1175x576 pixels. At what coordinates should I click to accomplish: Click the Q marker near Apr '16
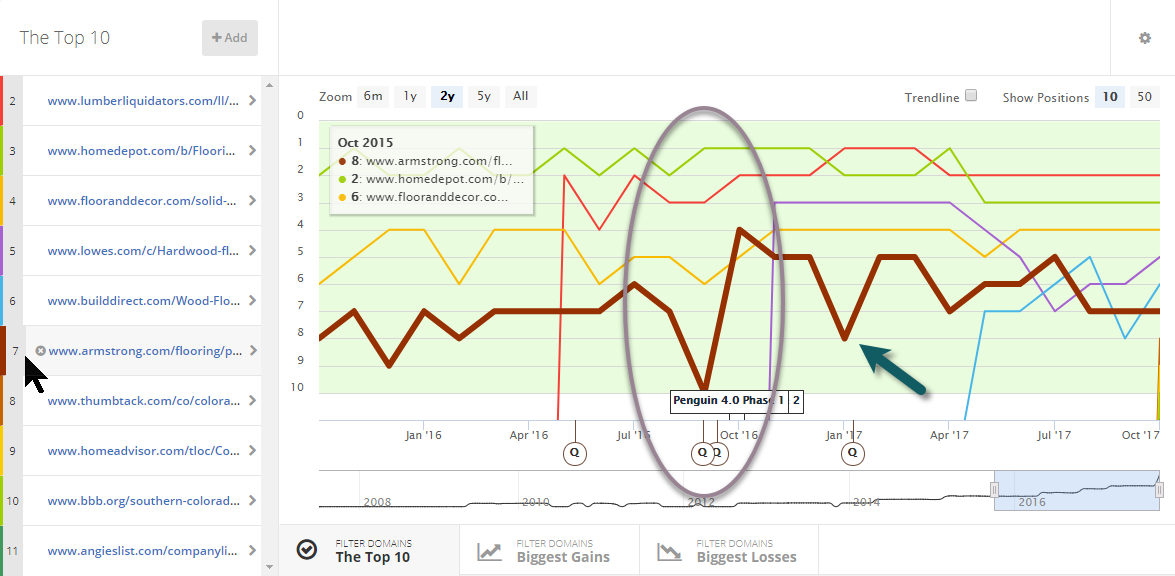pos(575,452)
